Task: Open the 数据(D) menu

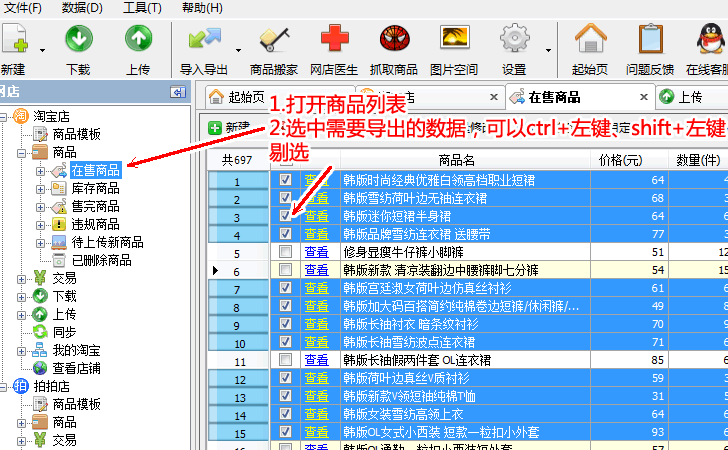Action: [82, 8]
